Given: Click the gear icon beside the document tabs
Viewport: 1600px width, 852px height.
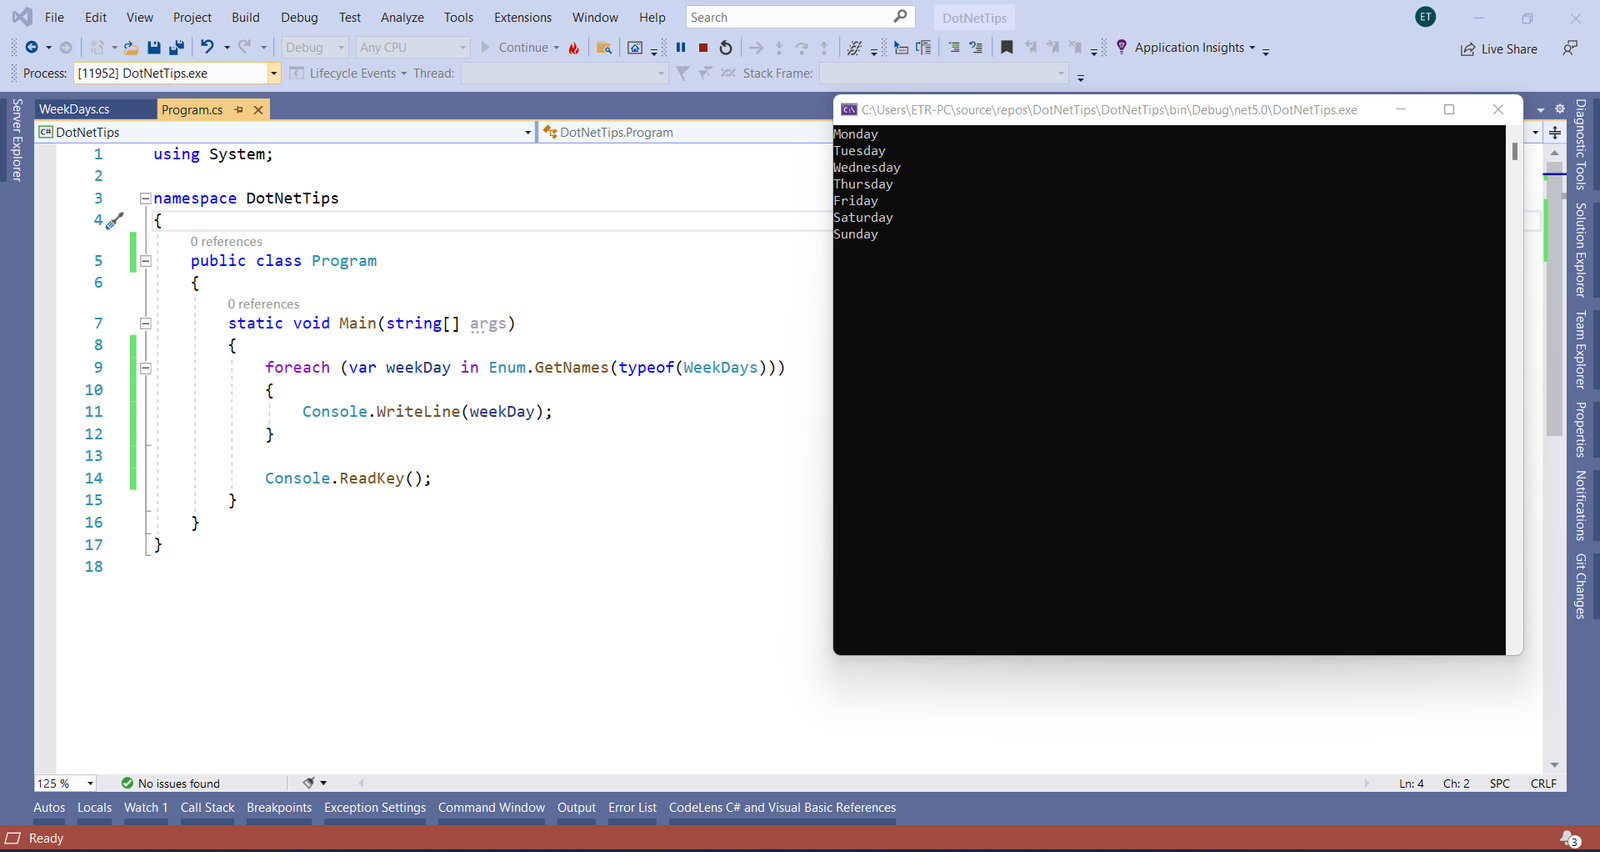Looking at the screenshot, I should (x=1559, y=109).
